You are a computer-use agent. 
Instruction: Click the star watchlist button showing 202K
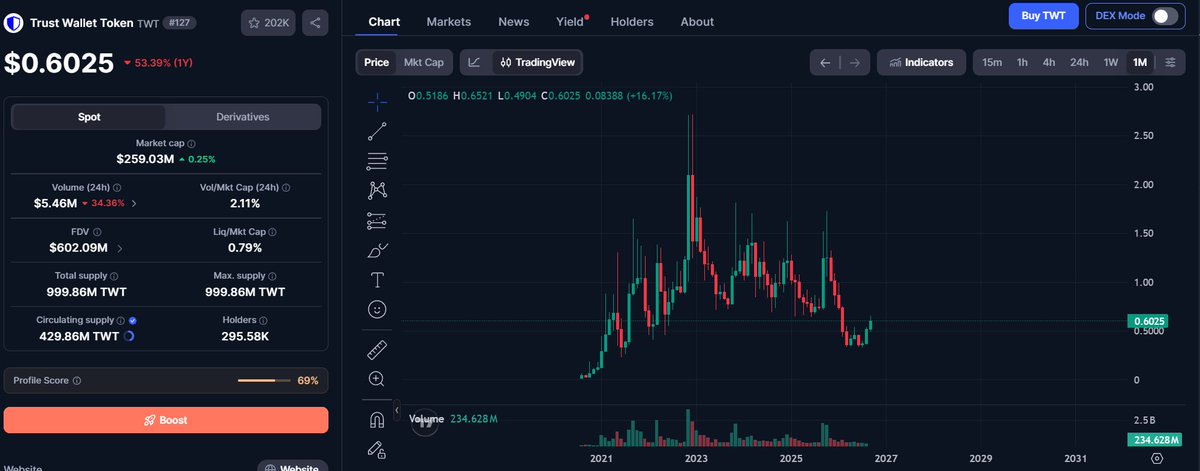[268, 22]
